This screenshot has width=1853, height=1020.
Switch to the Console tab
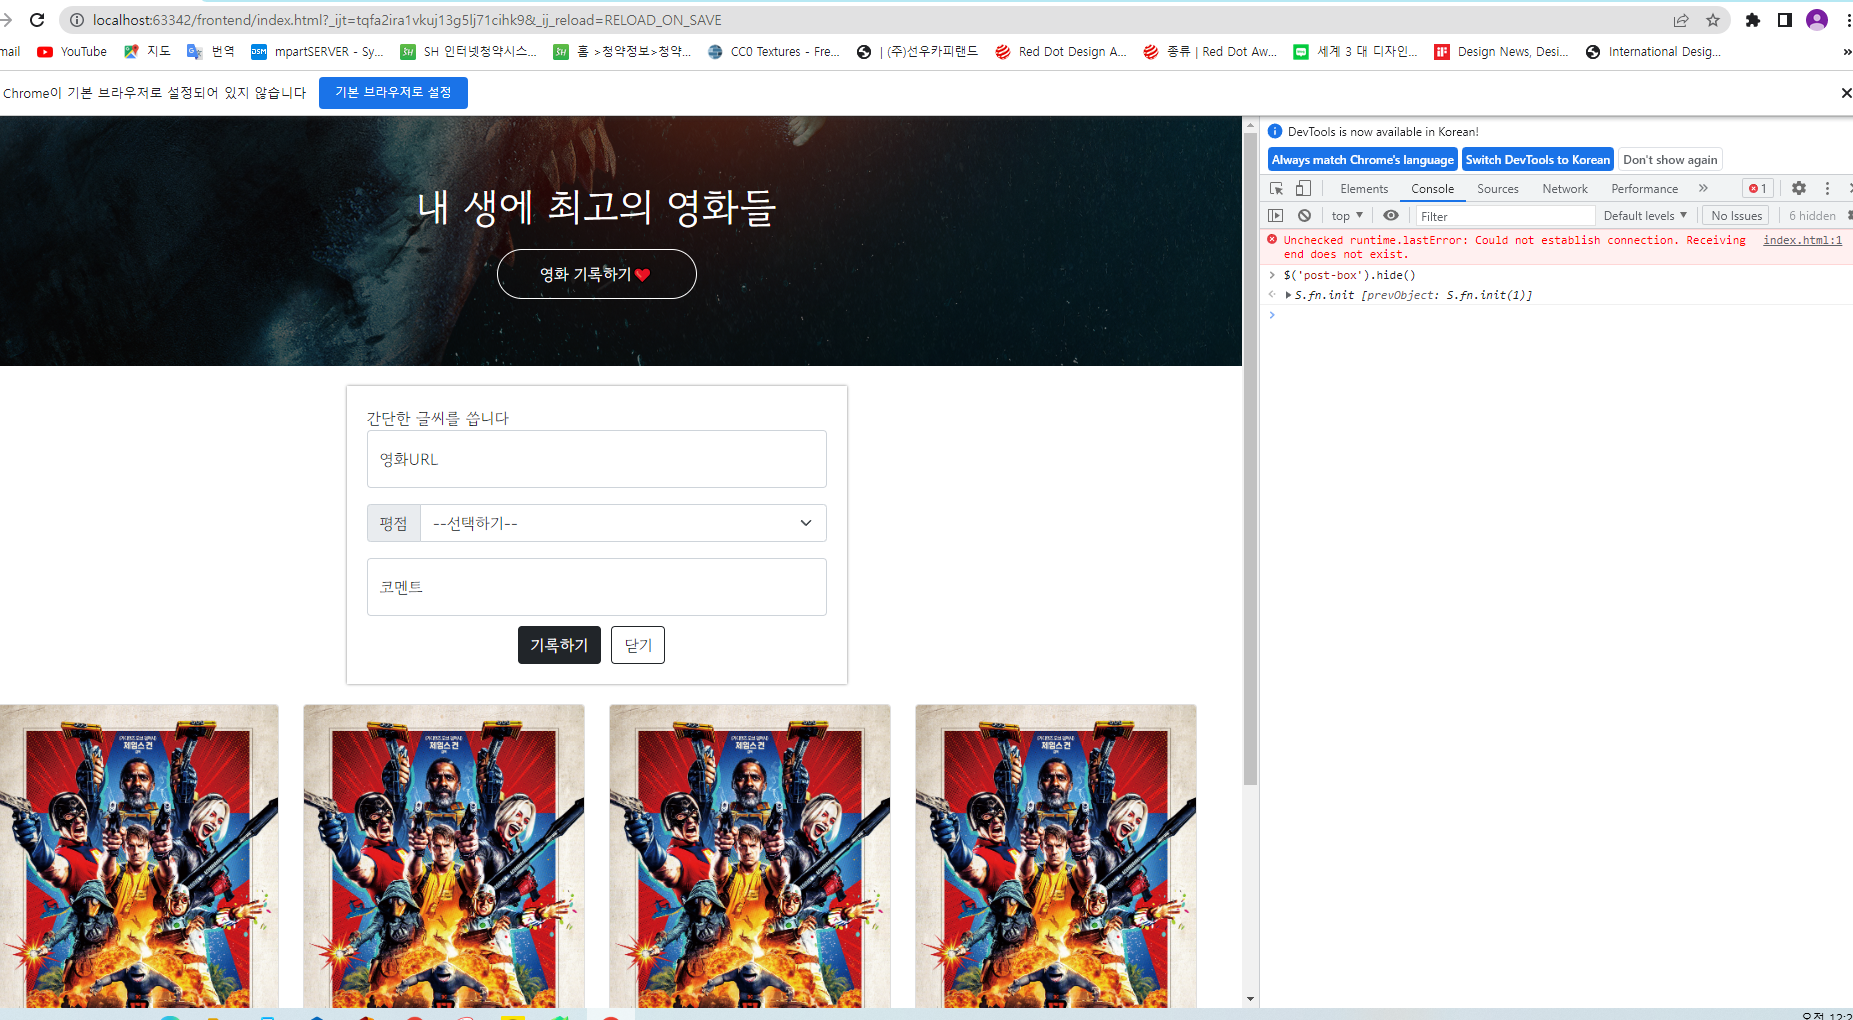click(x=1432, y=188)
